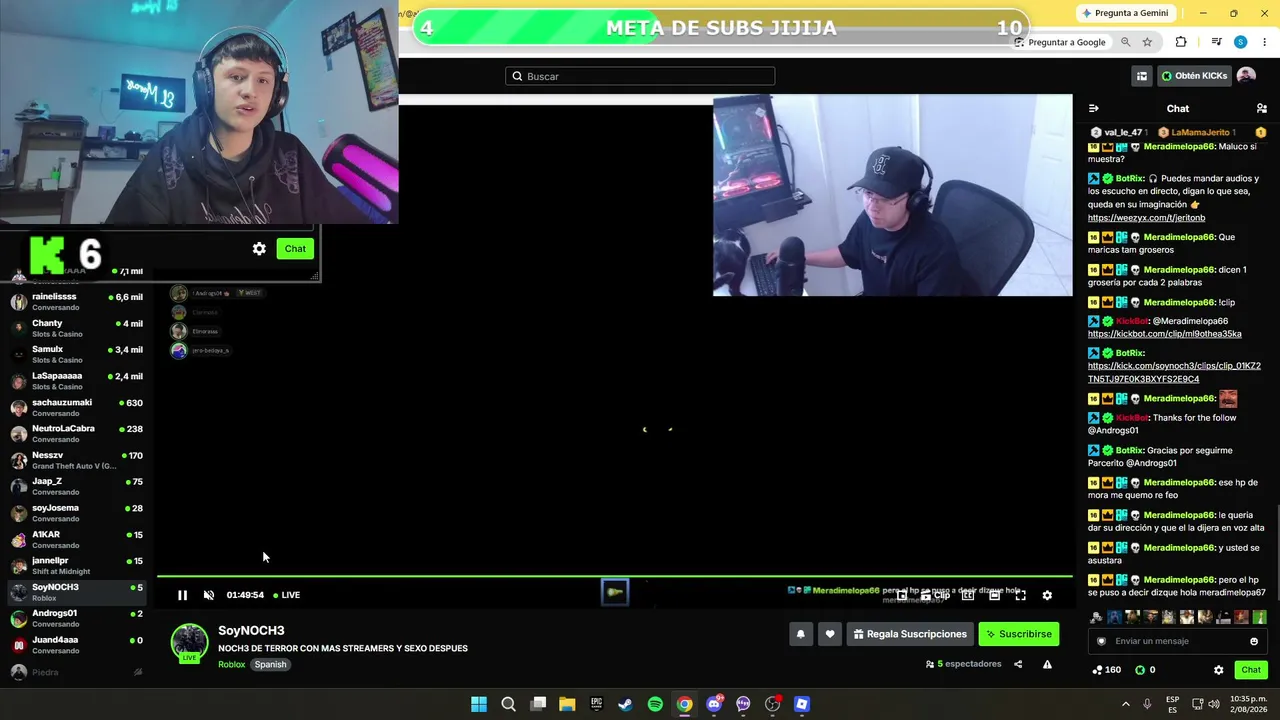Open the Roblox category link
1280x720 pixels.
coord(231,664)
